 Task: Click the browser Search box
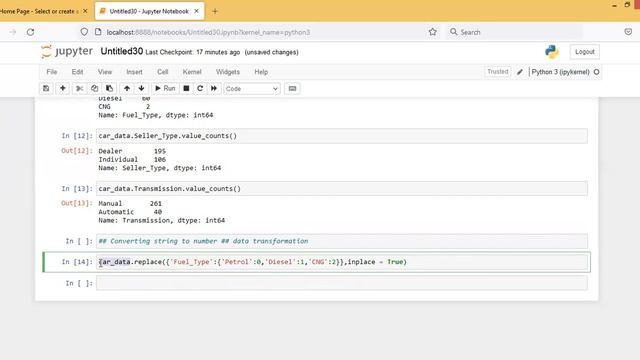(x=514, y=32)
